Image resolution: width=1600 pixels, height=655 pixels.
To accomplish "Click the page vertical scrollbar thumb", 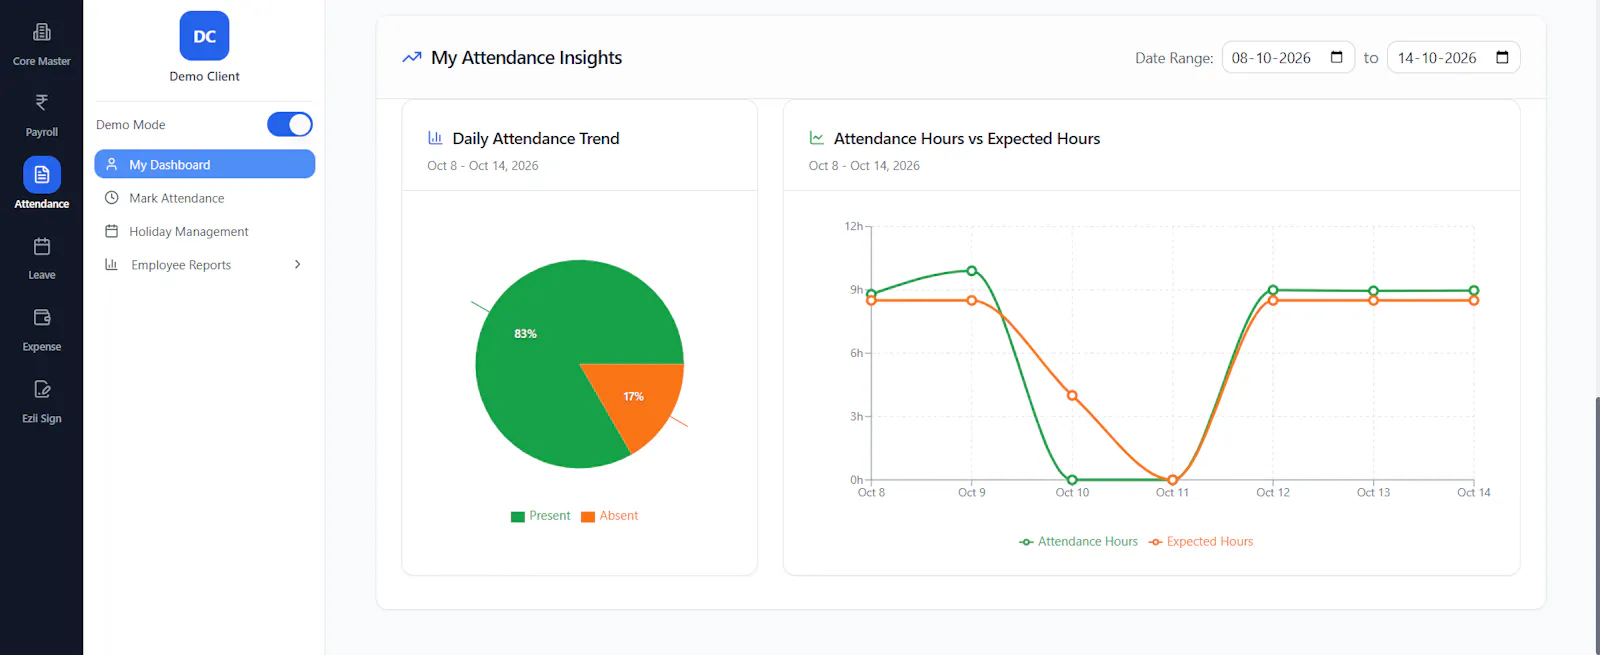I will 1597,525.
